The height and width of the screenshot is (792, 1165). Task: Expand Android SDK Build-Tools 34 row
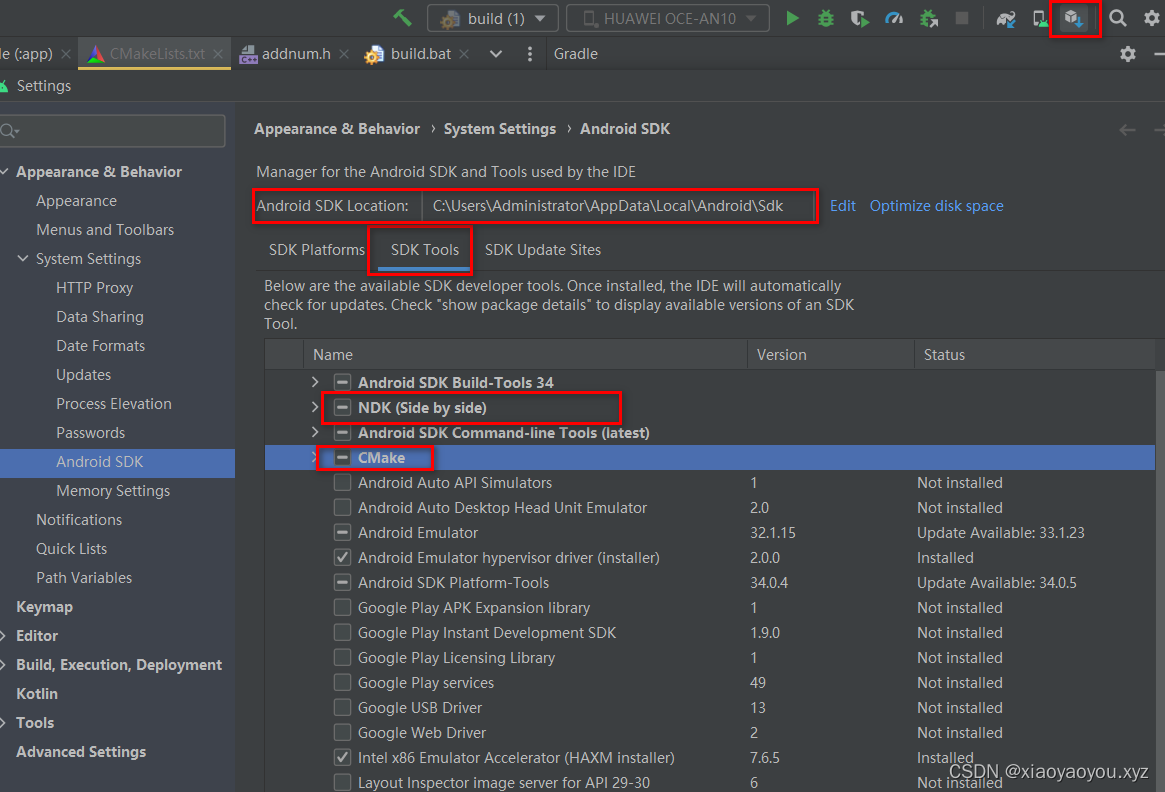tap(315, 382)
